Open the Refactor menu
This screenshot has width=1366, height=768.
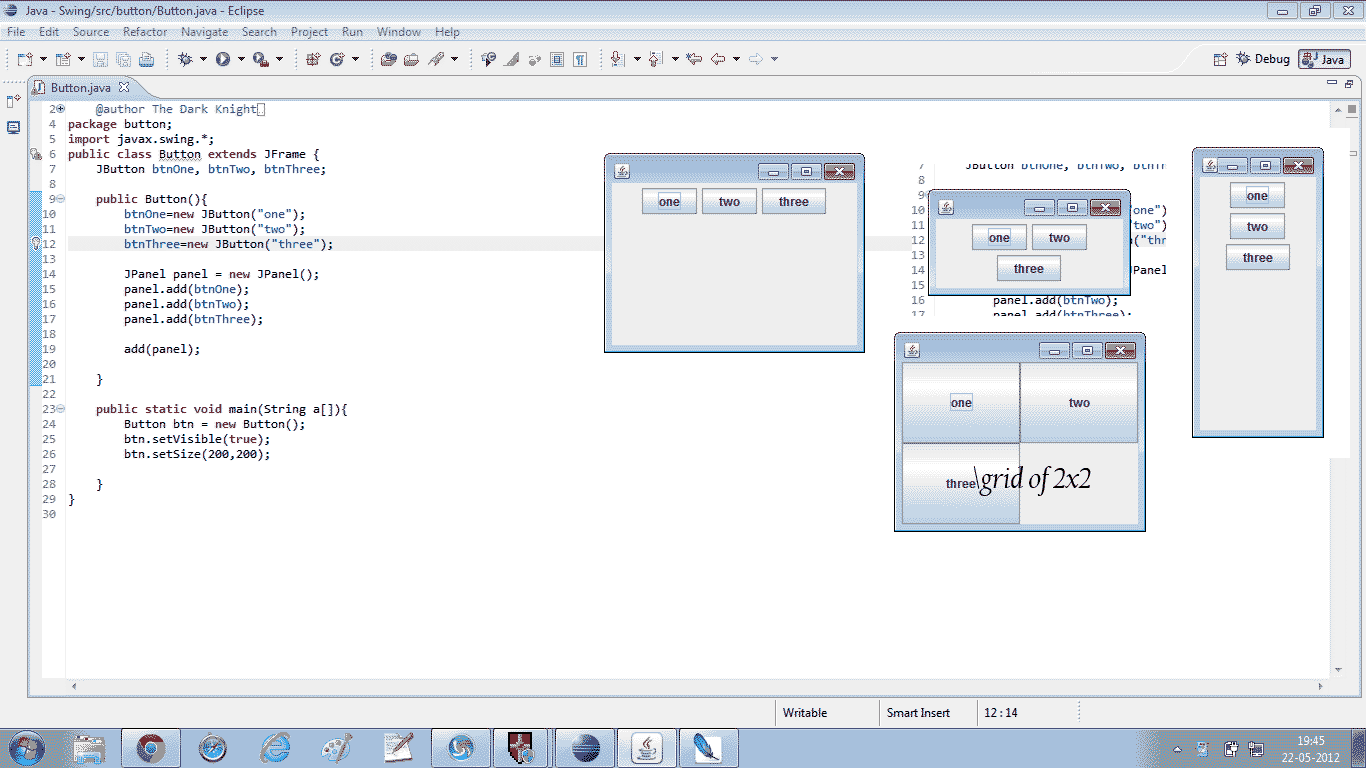pyautogui.click(x=145, y=31)
